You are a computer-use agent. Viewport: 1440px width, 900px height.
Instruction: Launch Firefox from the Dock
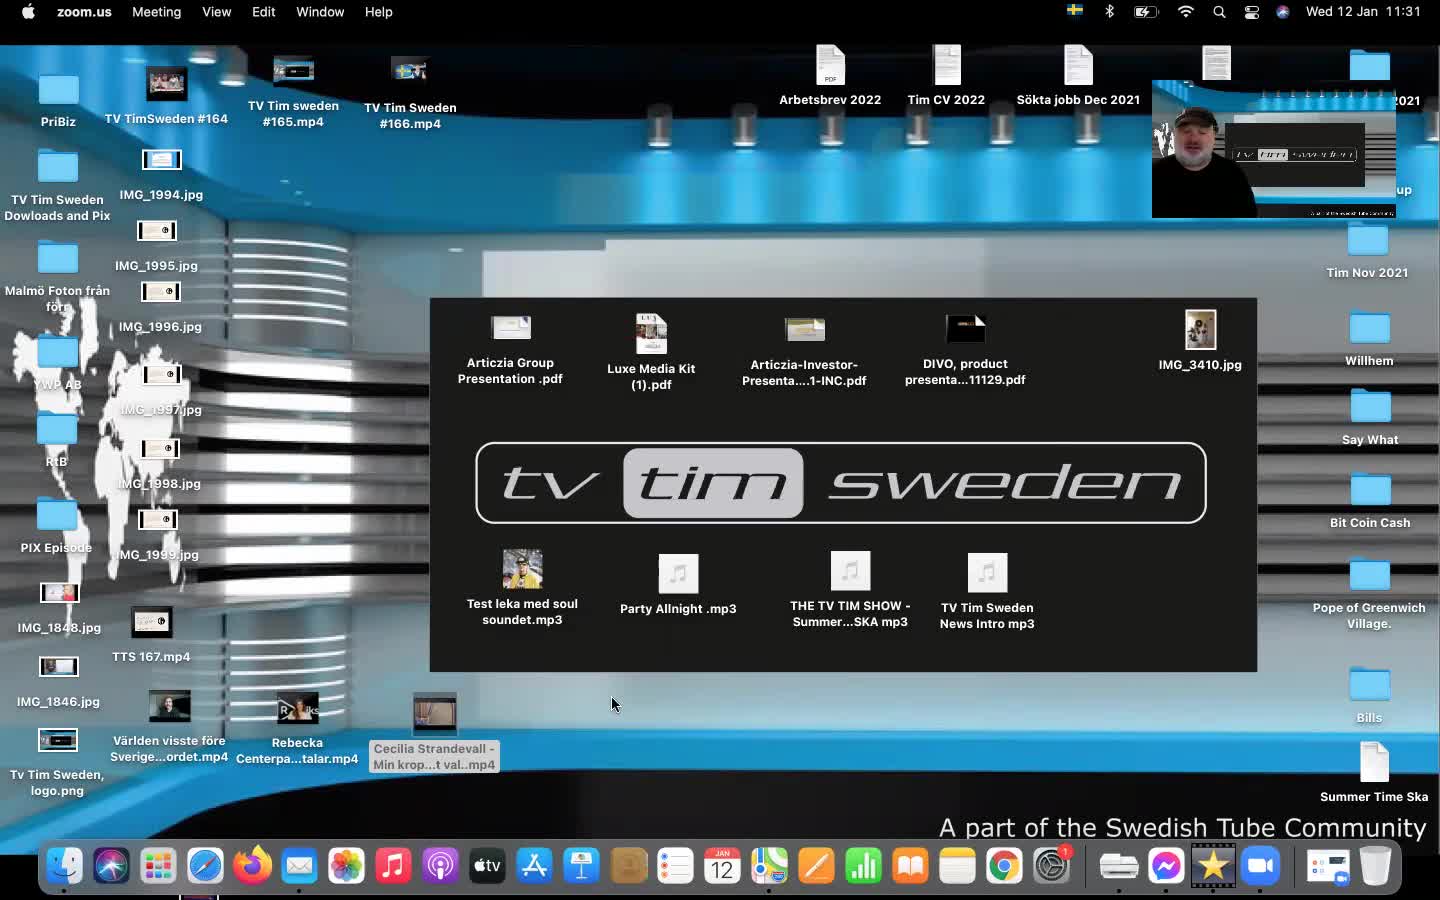coord(252,866)
